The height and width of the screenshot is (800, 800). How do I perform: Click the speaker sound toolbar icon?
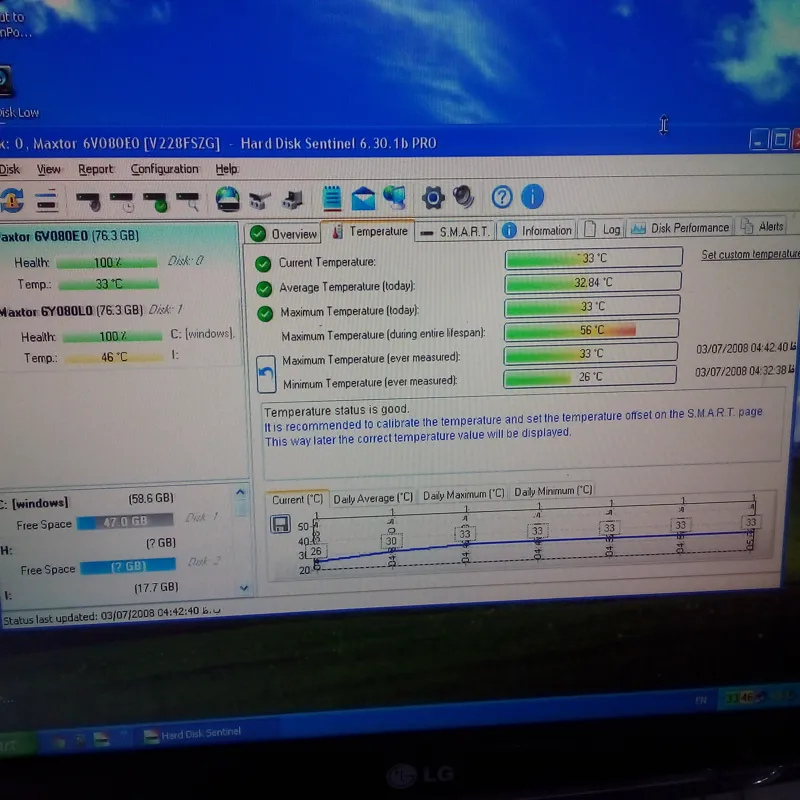pyautogui.click(x=464, y=197)
